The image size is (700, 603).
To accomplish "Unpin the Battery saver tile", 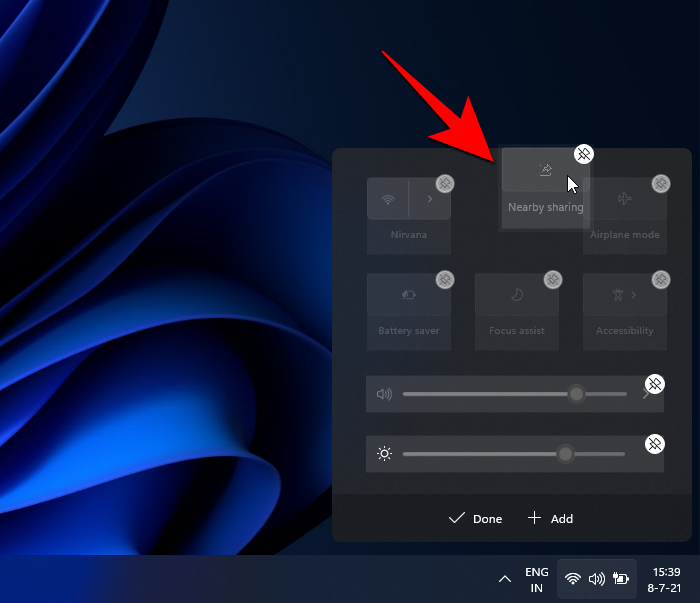I will [445, 279].
